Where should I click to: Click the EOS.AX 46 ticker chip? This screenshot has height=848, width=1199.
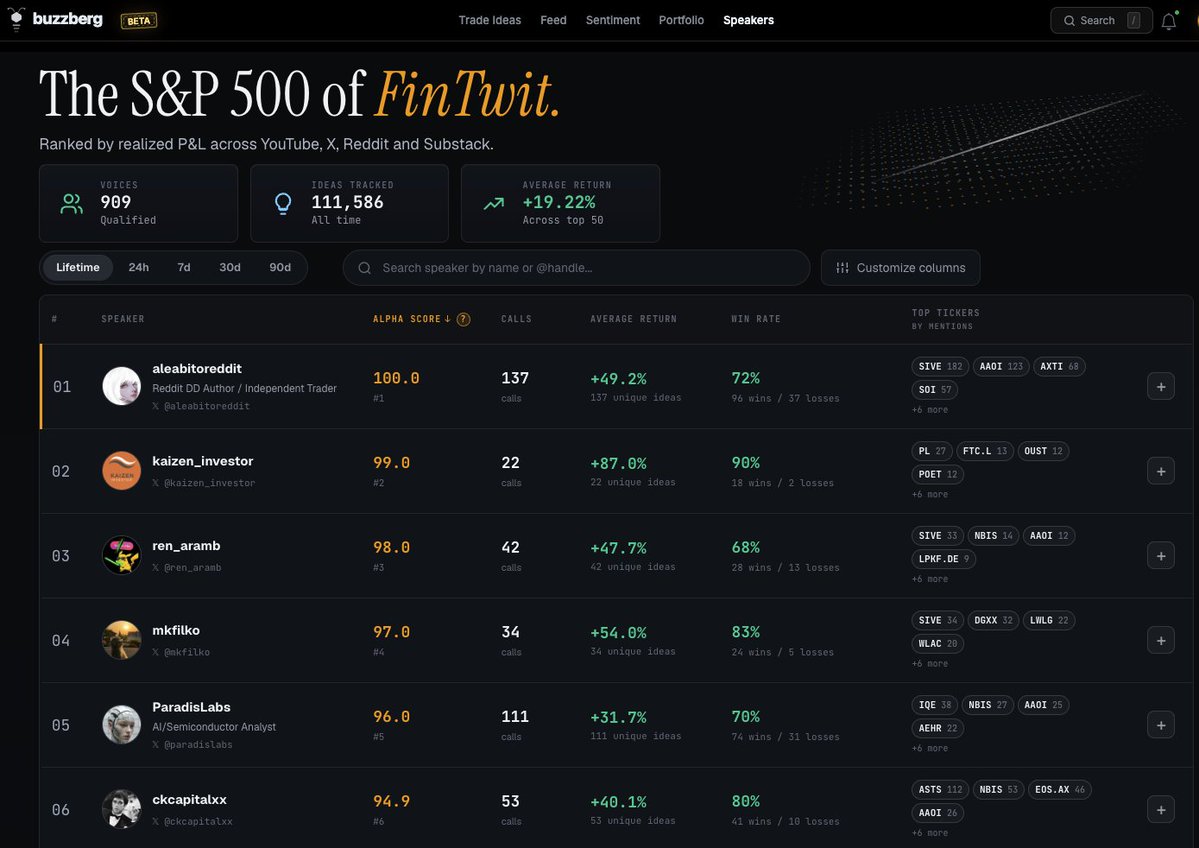click(x=1059, y=790)
